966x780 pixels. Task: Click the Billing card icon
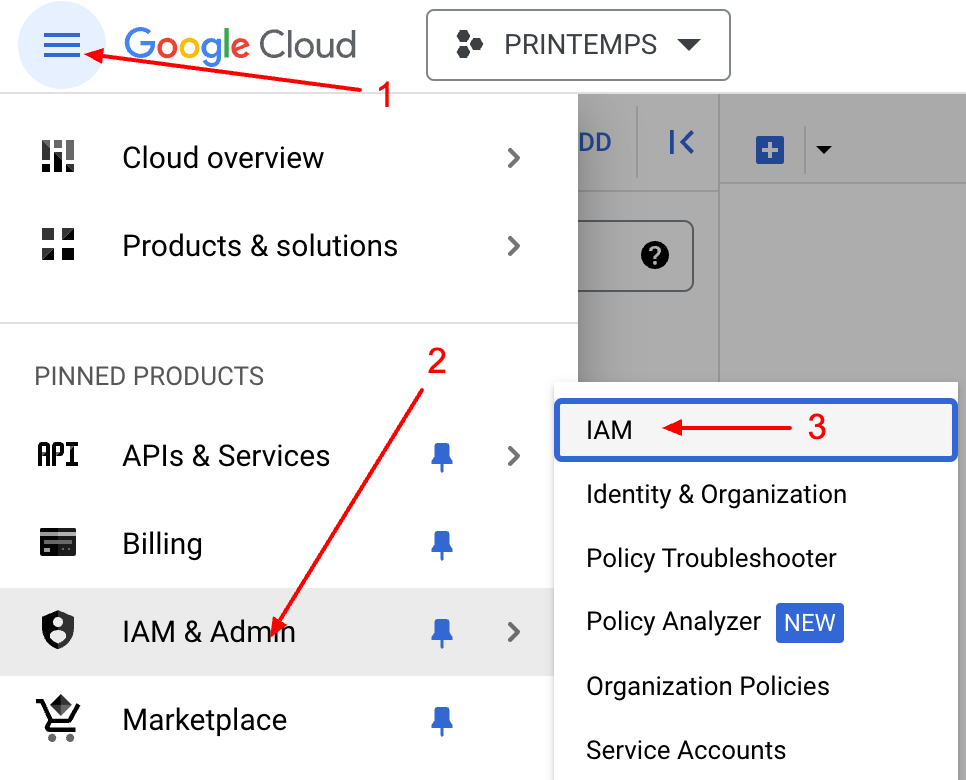[57, 543]
